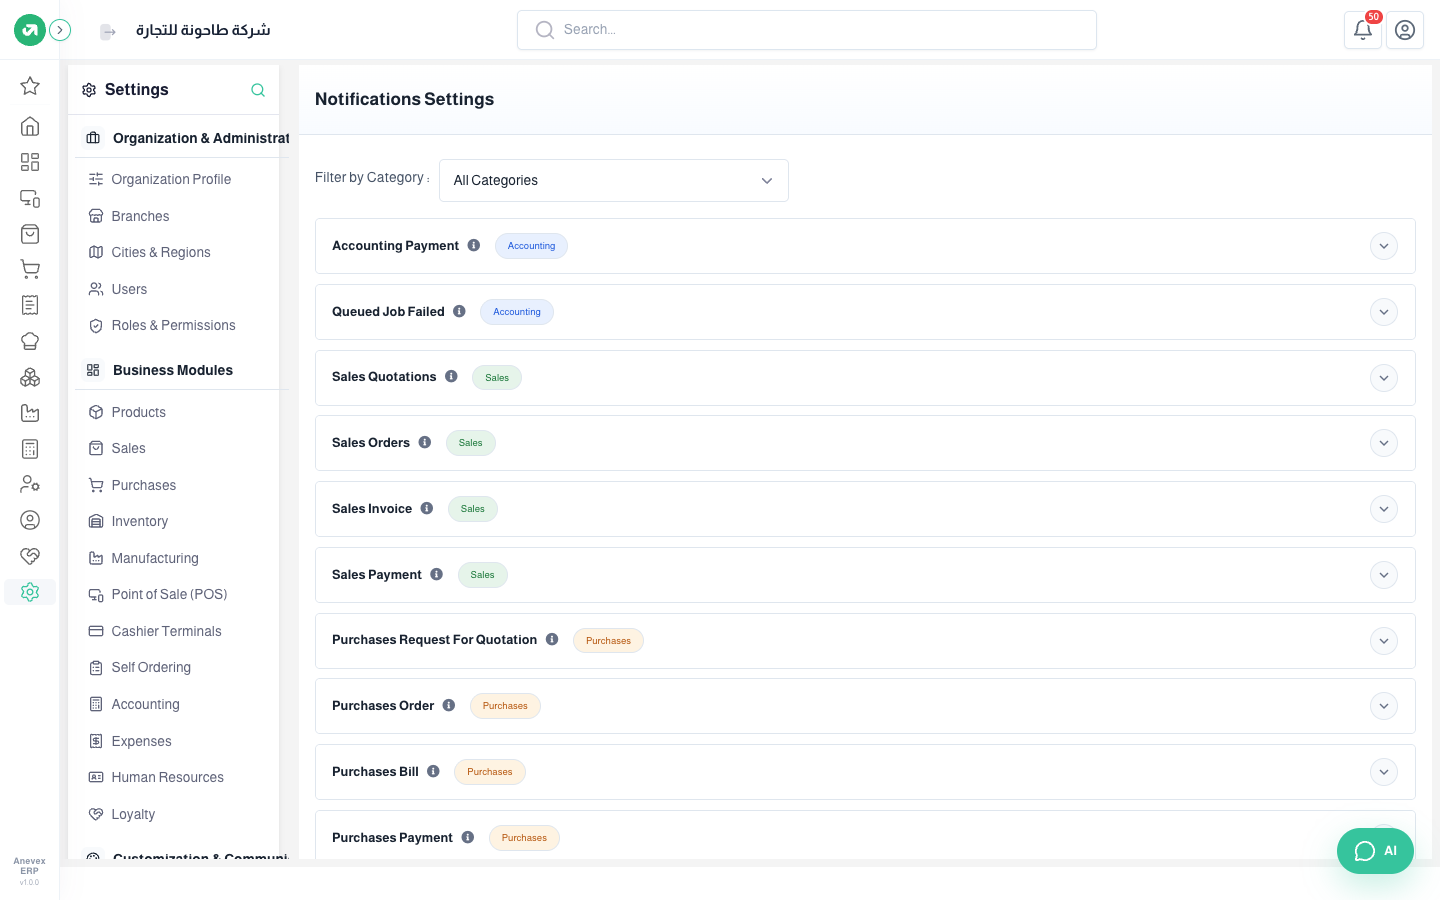Expand the Accounting Payment row chevron
Screen dimensions: 1440x900
(x=1384, y=246)
